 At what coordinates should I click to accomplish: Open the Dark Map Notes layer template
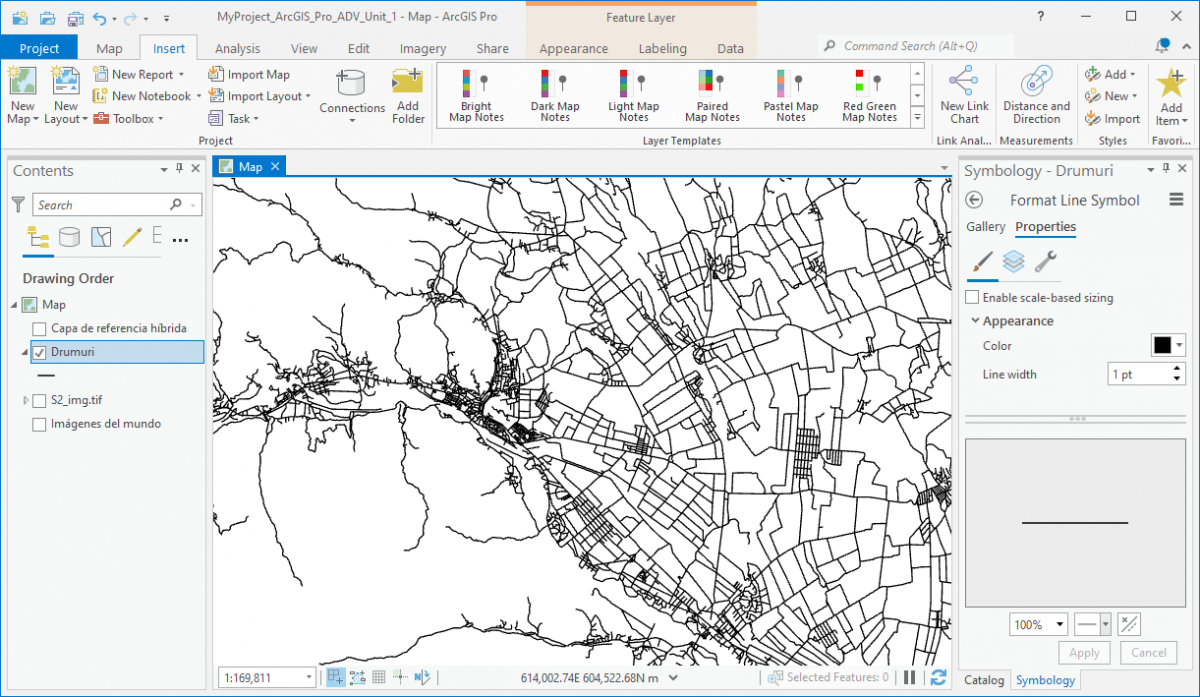coord(555,95)
